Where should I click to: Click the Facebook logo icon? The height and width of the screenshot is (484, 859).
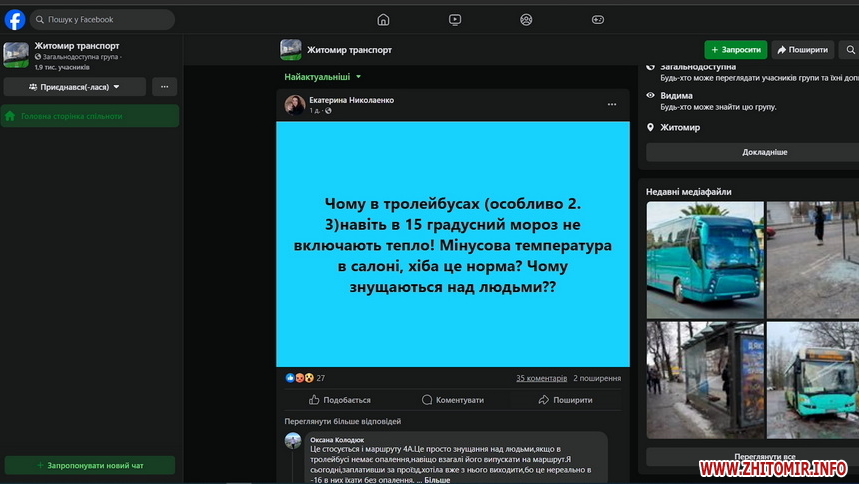point(15,20)
